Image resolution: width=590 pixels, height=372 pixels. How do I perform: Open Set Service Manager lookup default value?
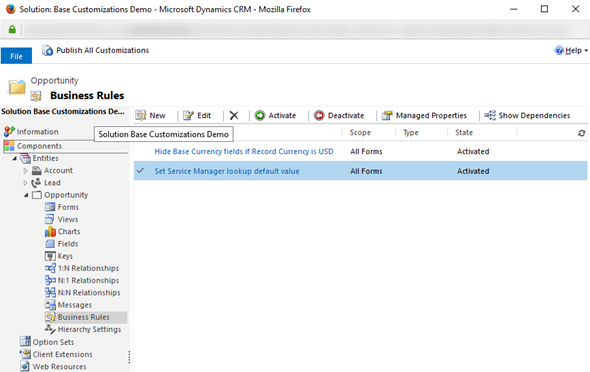pos(227,171)
